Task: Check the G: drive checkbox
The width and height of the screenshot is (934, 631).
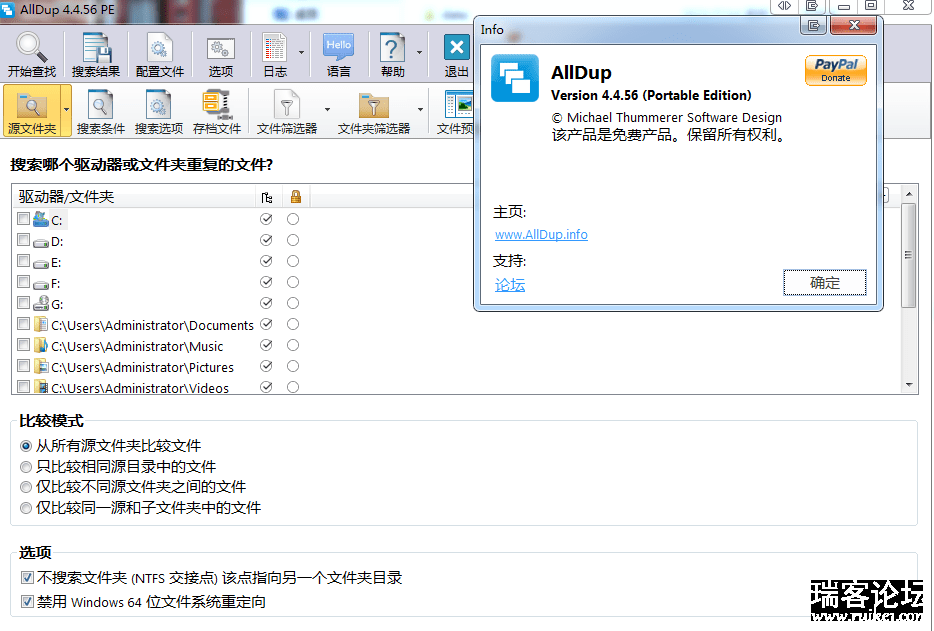Action: point(23,303)
